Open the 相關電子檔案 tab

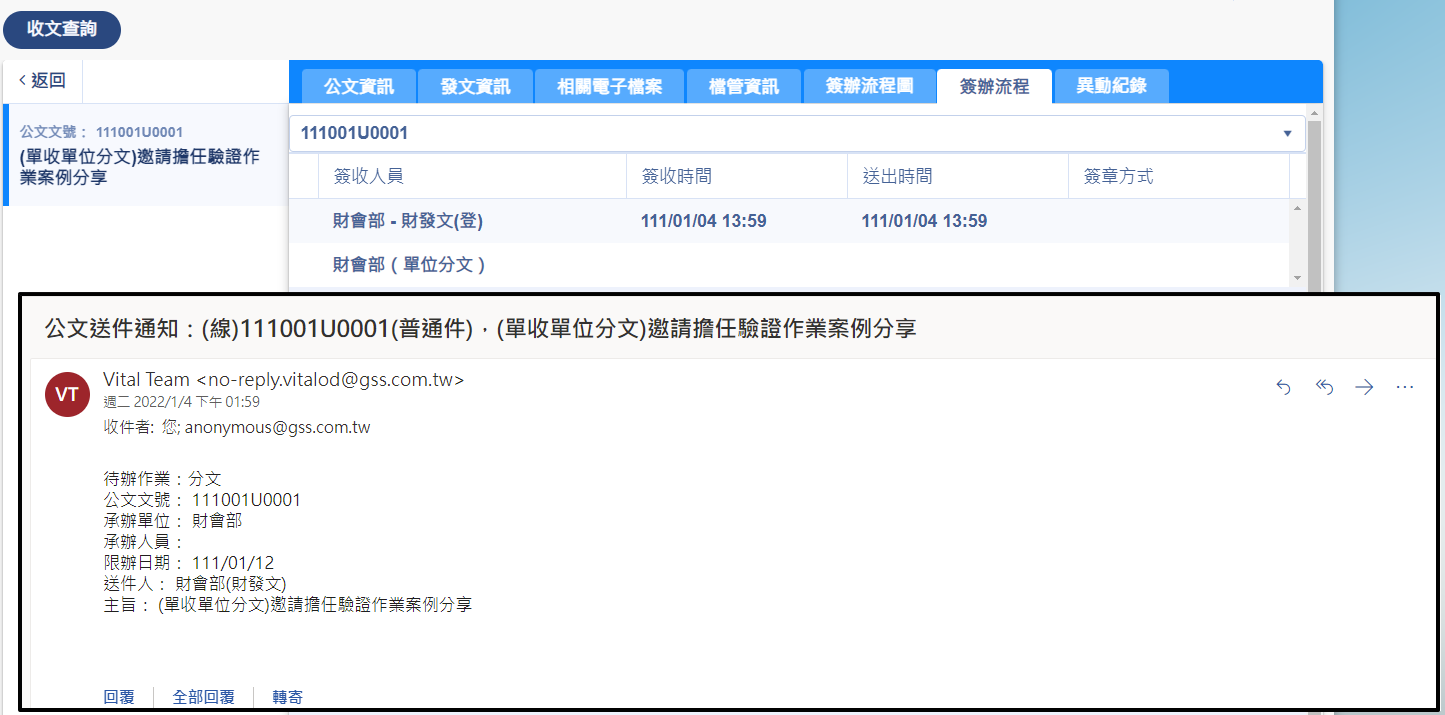610,87
